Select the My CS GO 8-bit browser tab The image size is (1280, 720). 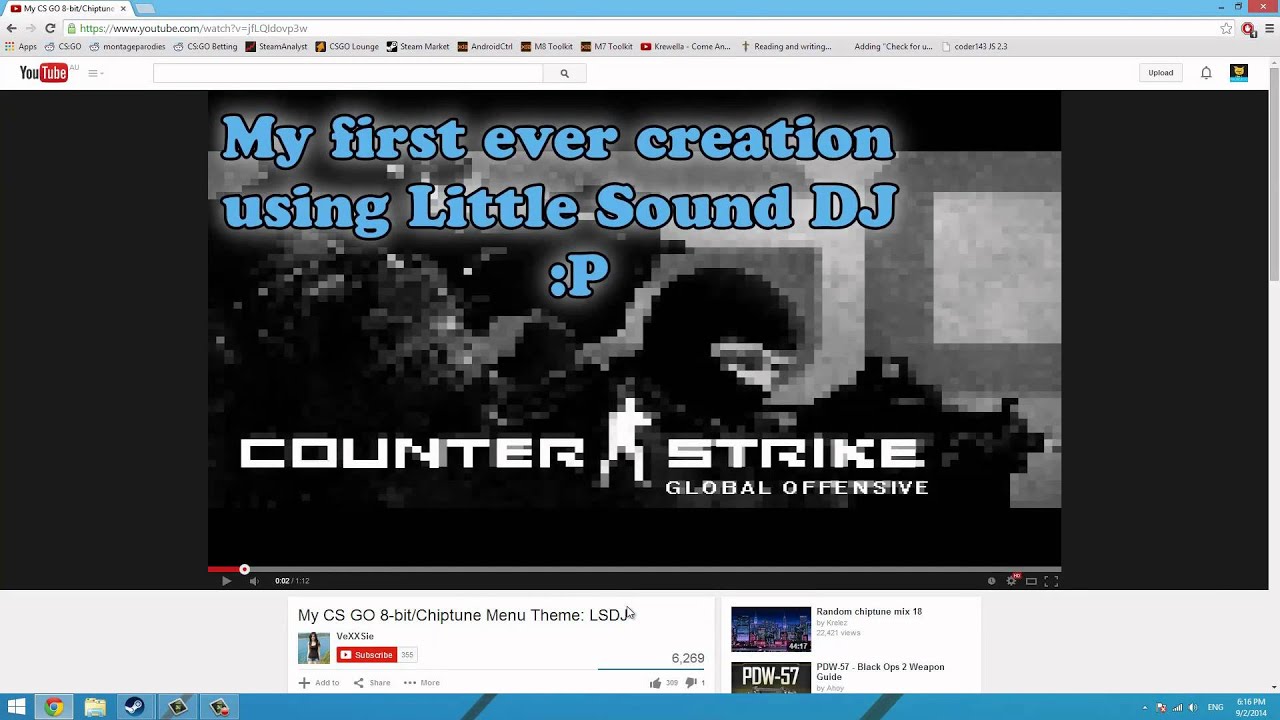click(x=68, y=8)
